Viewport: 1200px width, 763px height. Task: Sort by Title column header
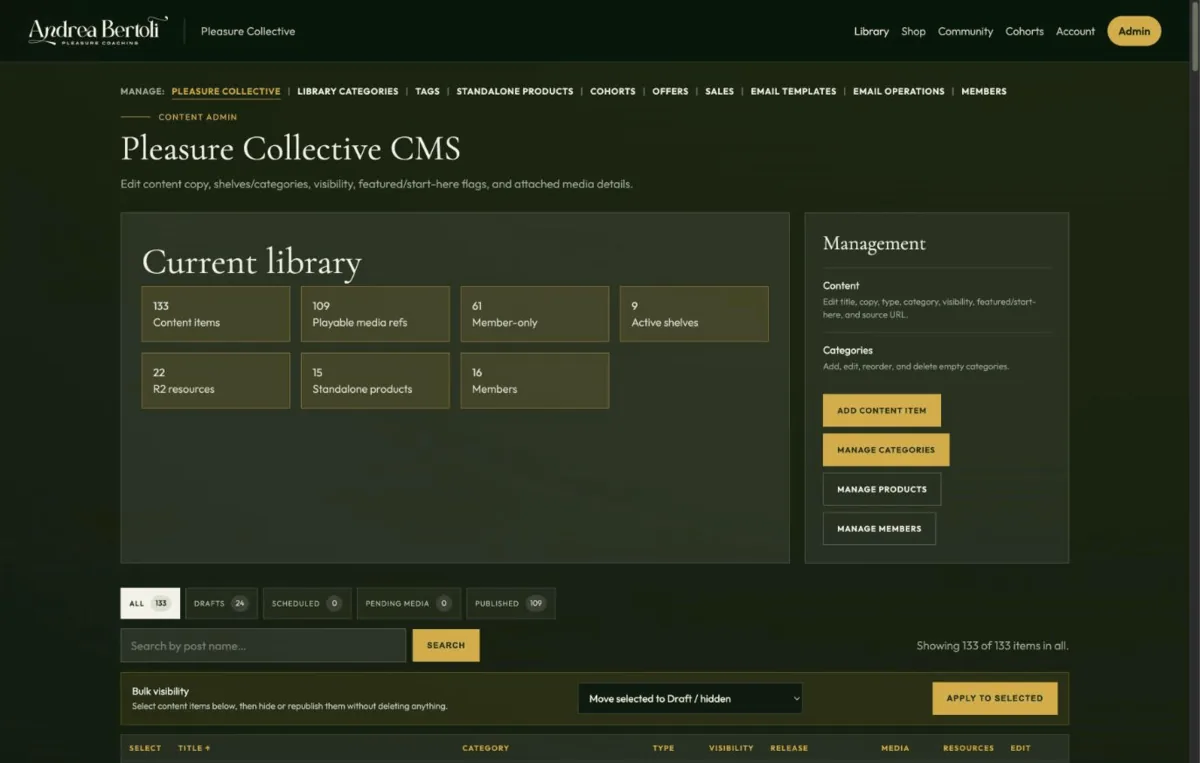tap(194, 748)
